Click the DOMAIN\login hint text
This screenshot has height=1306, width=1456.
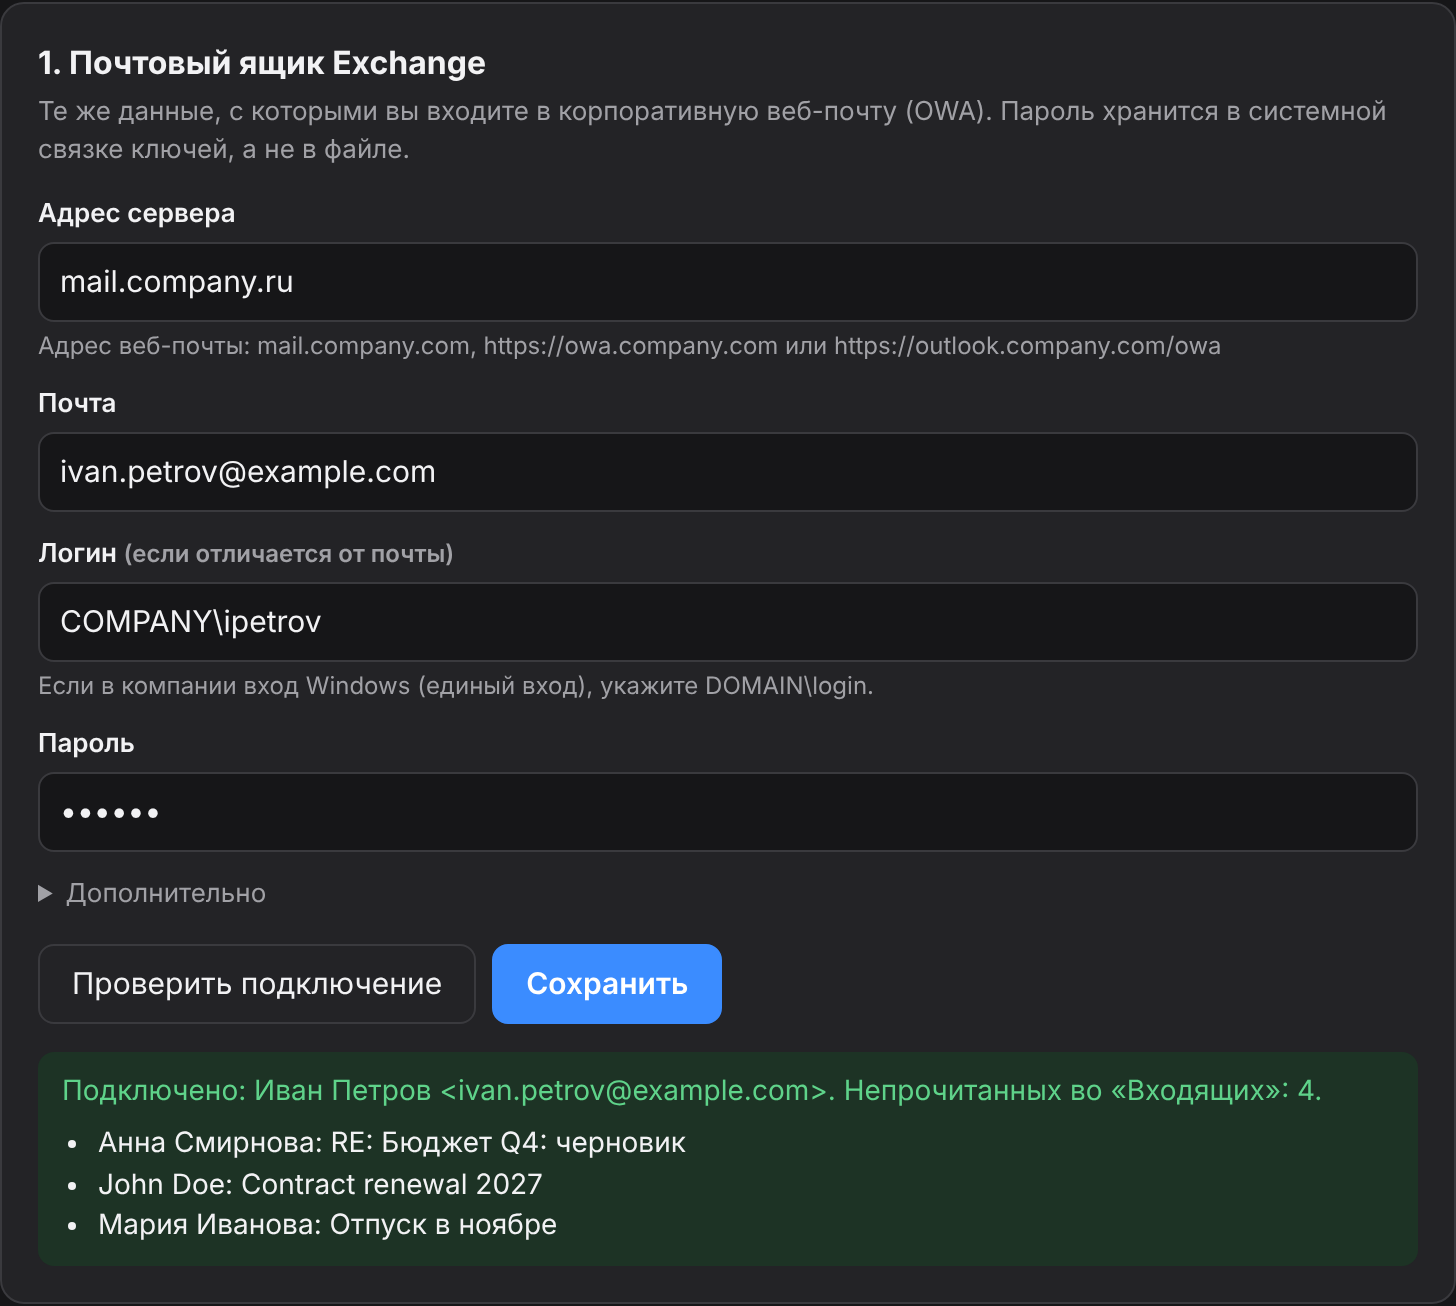point(456,686)
